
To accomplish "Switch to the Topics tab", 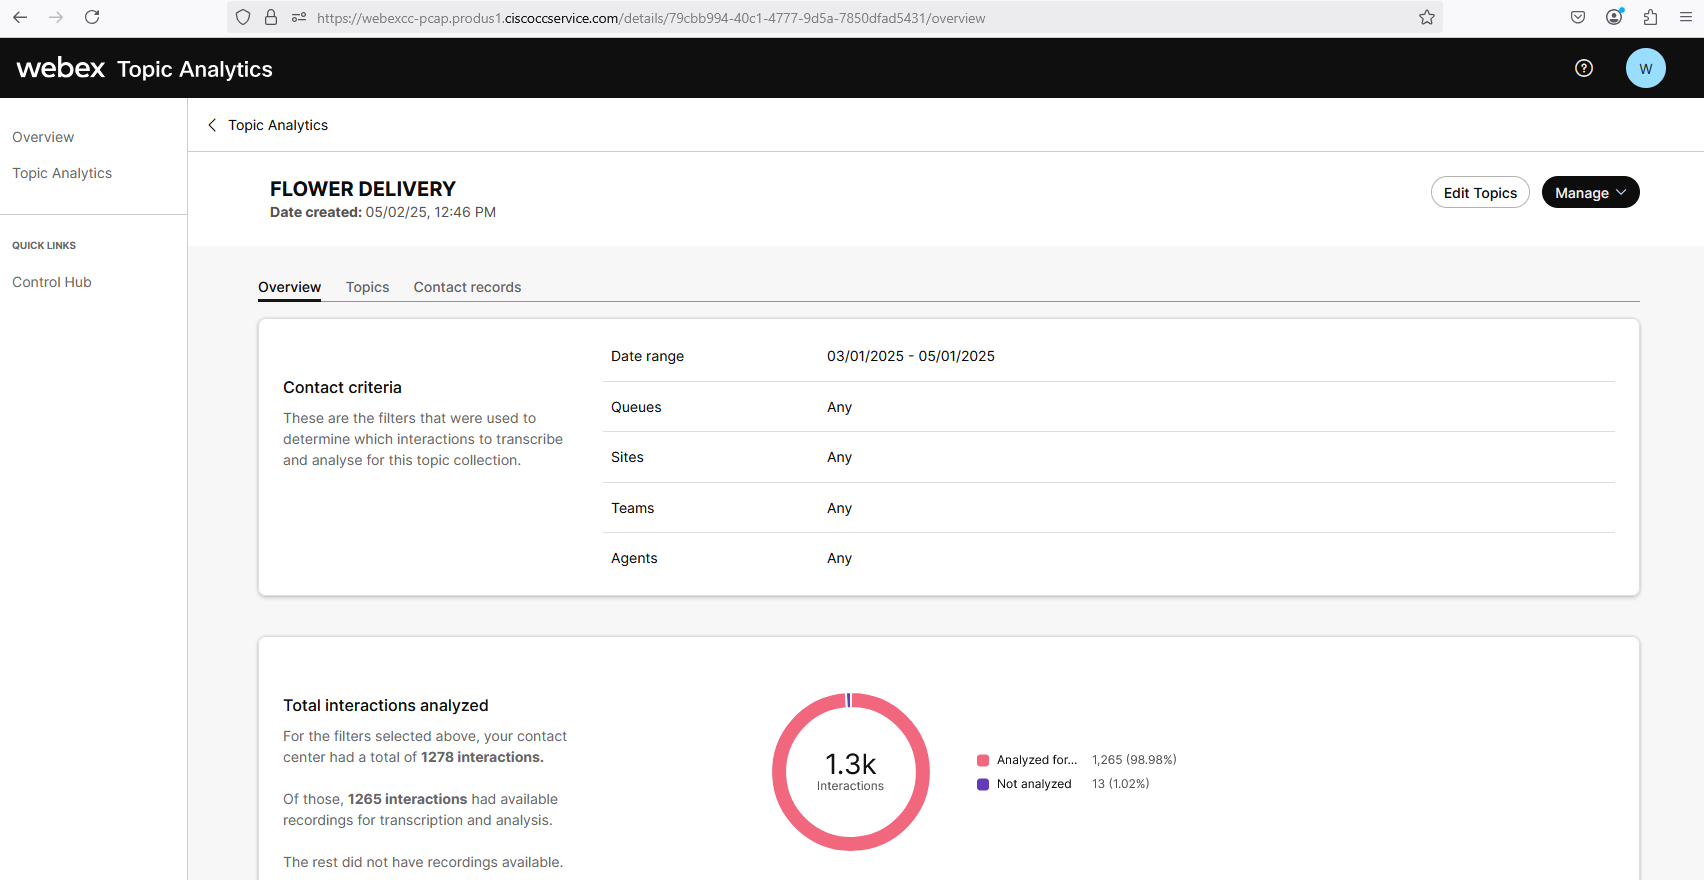I will [367, 287].
